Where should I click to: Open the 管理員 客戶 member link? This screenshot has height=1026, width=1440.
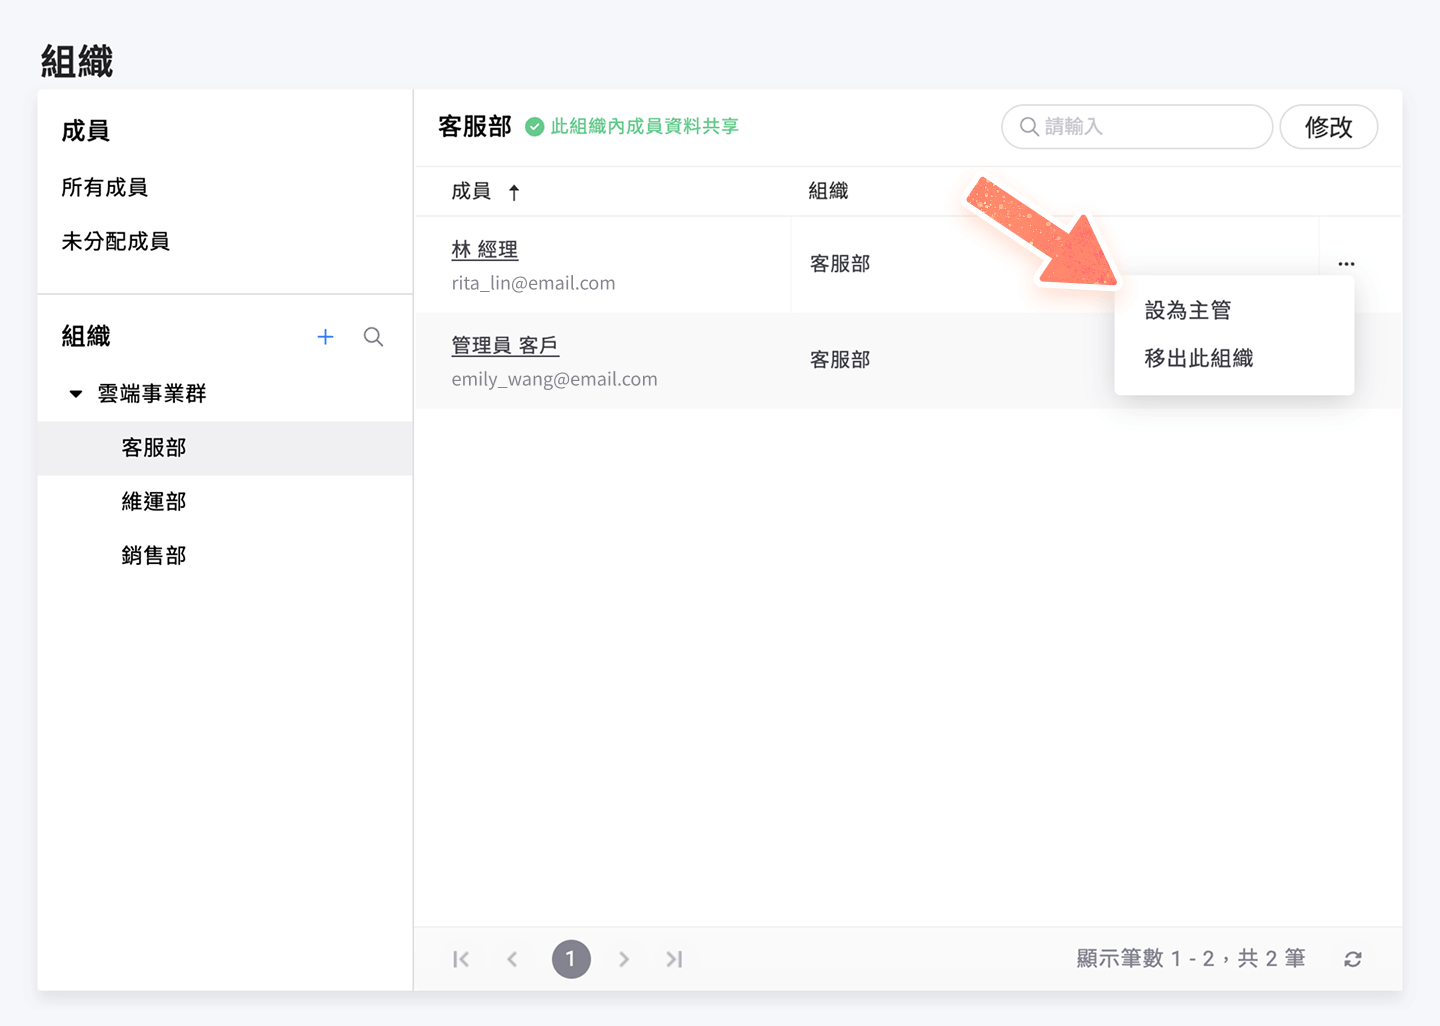tap(504, 345)
